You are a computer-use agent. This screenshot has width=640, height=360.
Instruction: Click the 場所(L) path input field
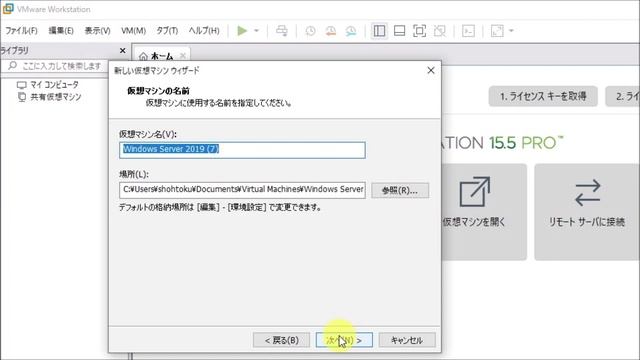pyautogui.click(x=242, y=190)
